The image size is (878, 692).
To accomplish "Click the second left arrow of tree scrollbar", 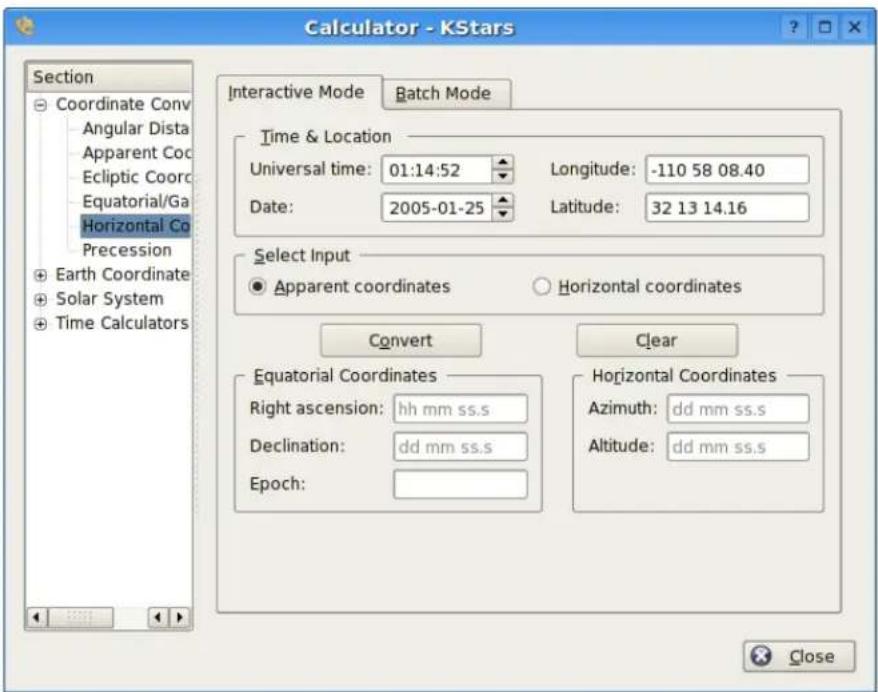I will pos(158,618).
